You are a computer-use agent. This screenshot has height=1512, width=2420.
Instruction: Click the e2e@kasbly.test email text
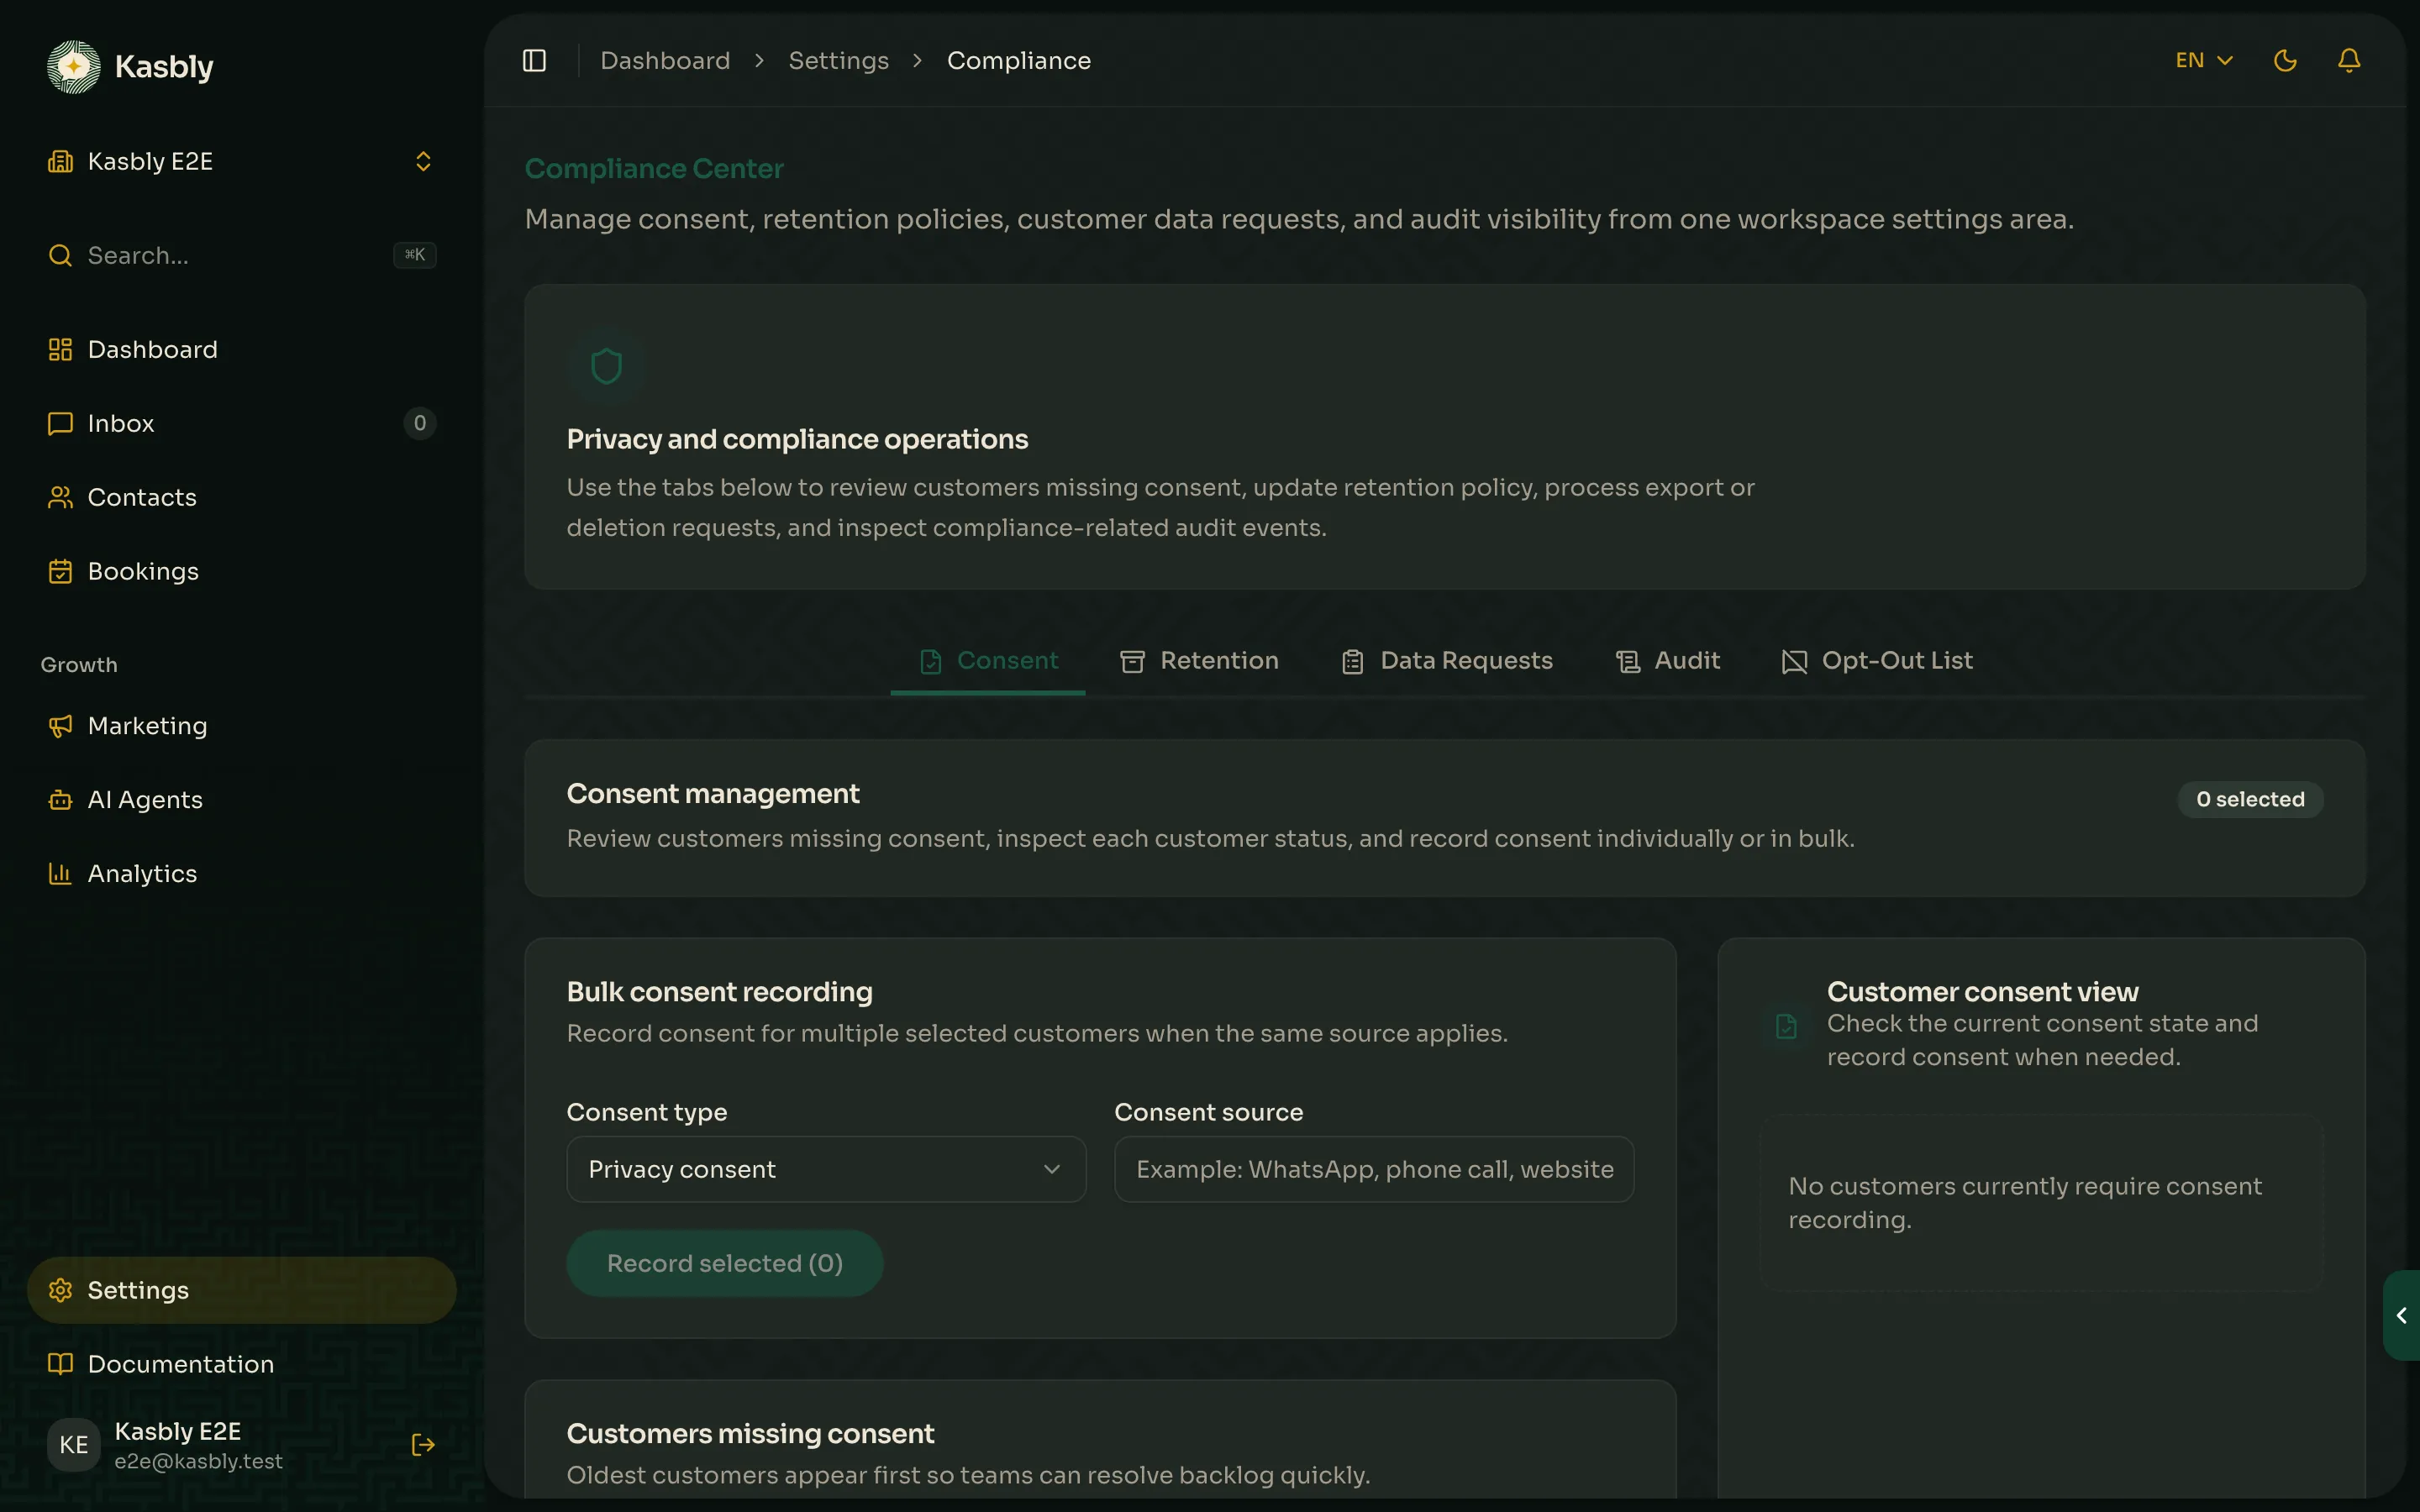[x=199, y=1462]
